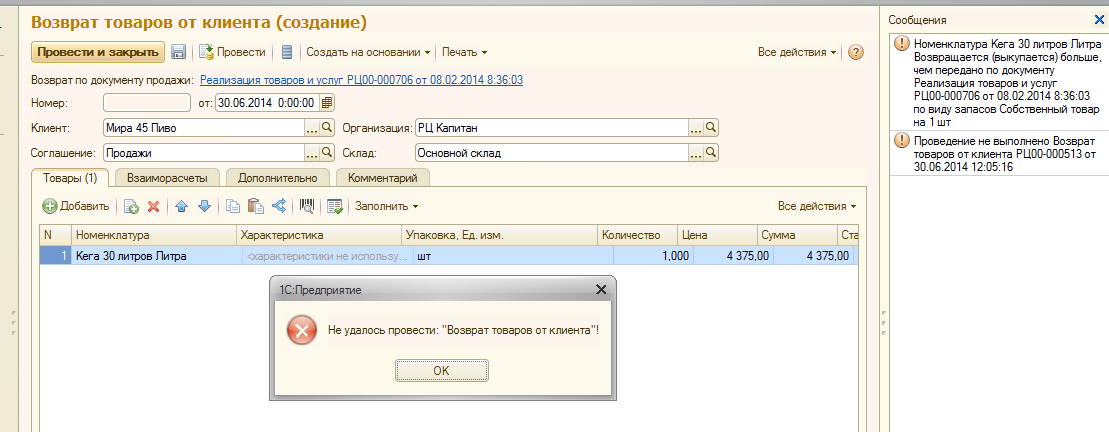Open selection ellipsis for Соглашение field
Viewport: 1109px width, 432px height.
tap(312, 152)
